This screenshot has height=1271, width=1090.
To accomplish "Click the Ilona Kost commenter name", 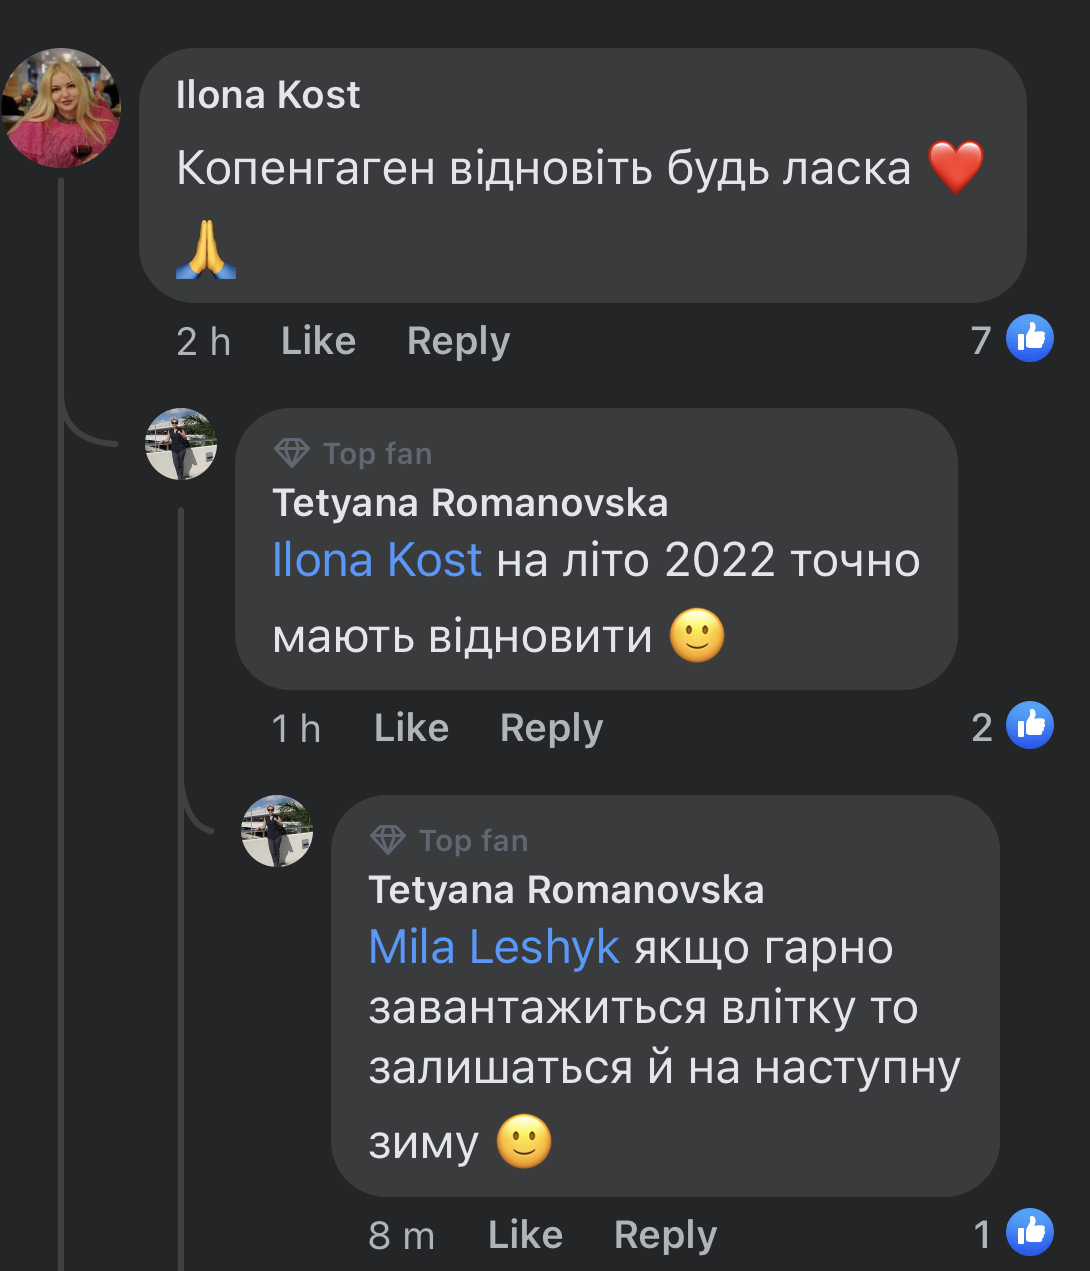I will [x=268, y=95].
